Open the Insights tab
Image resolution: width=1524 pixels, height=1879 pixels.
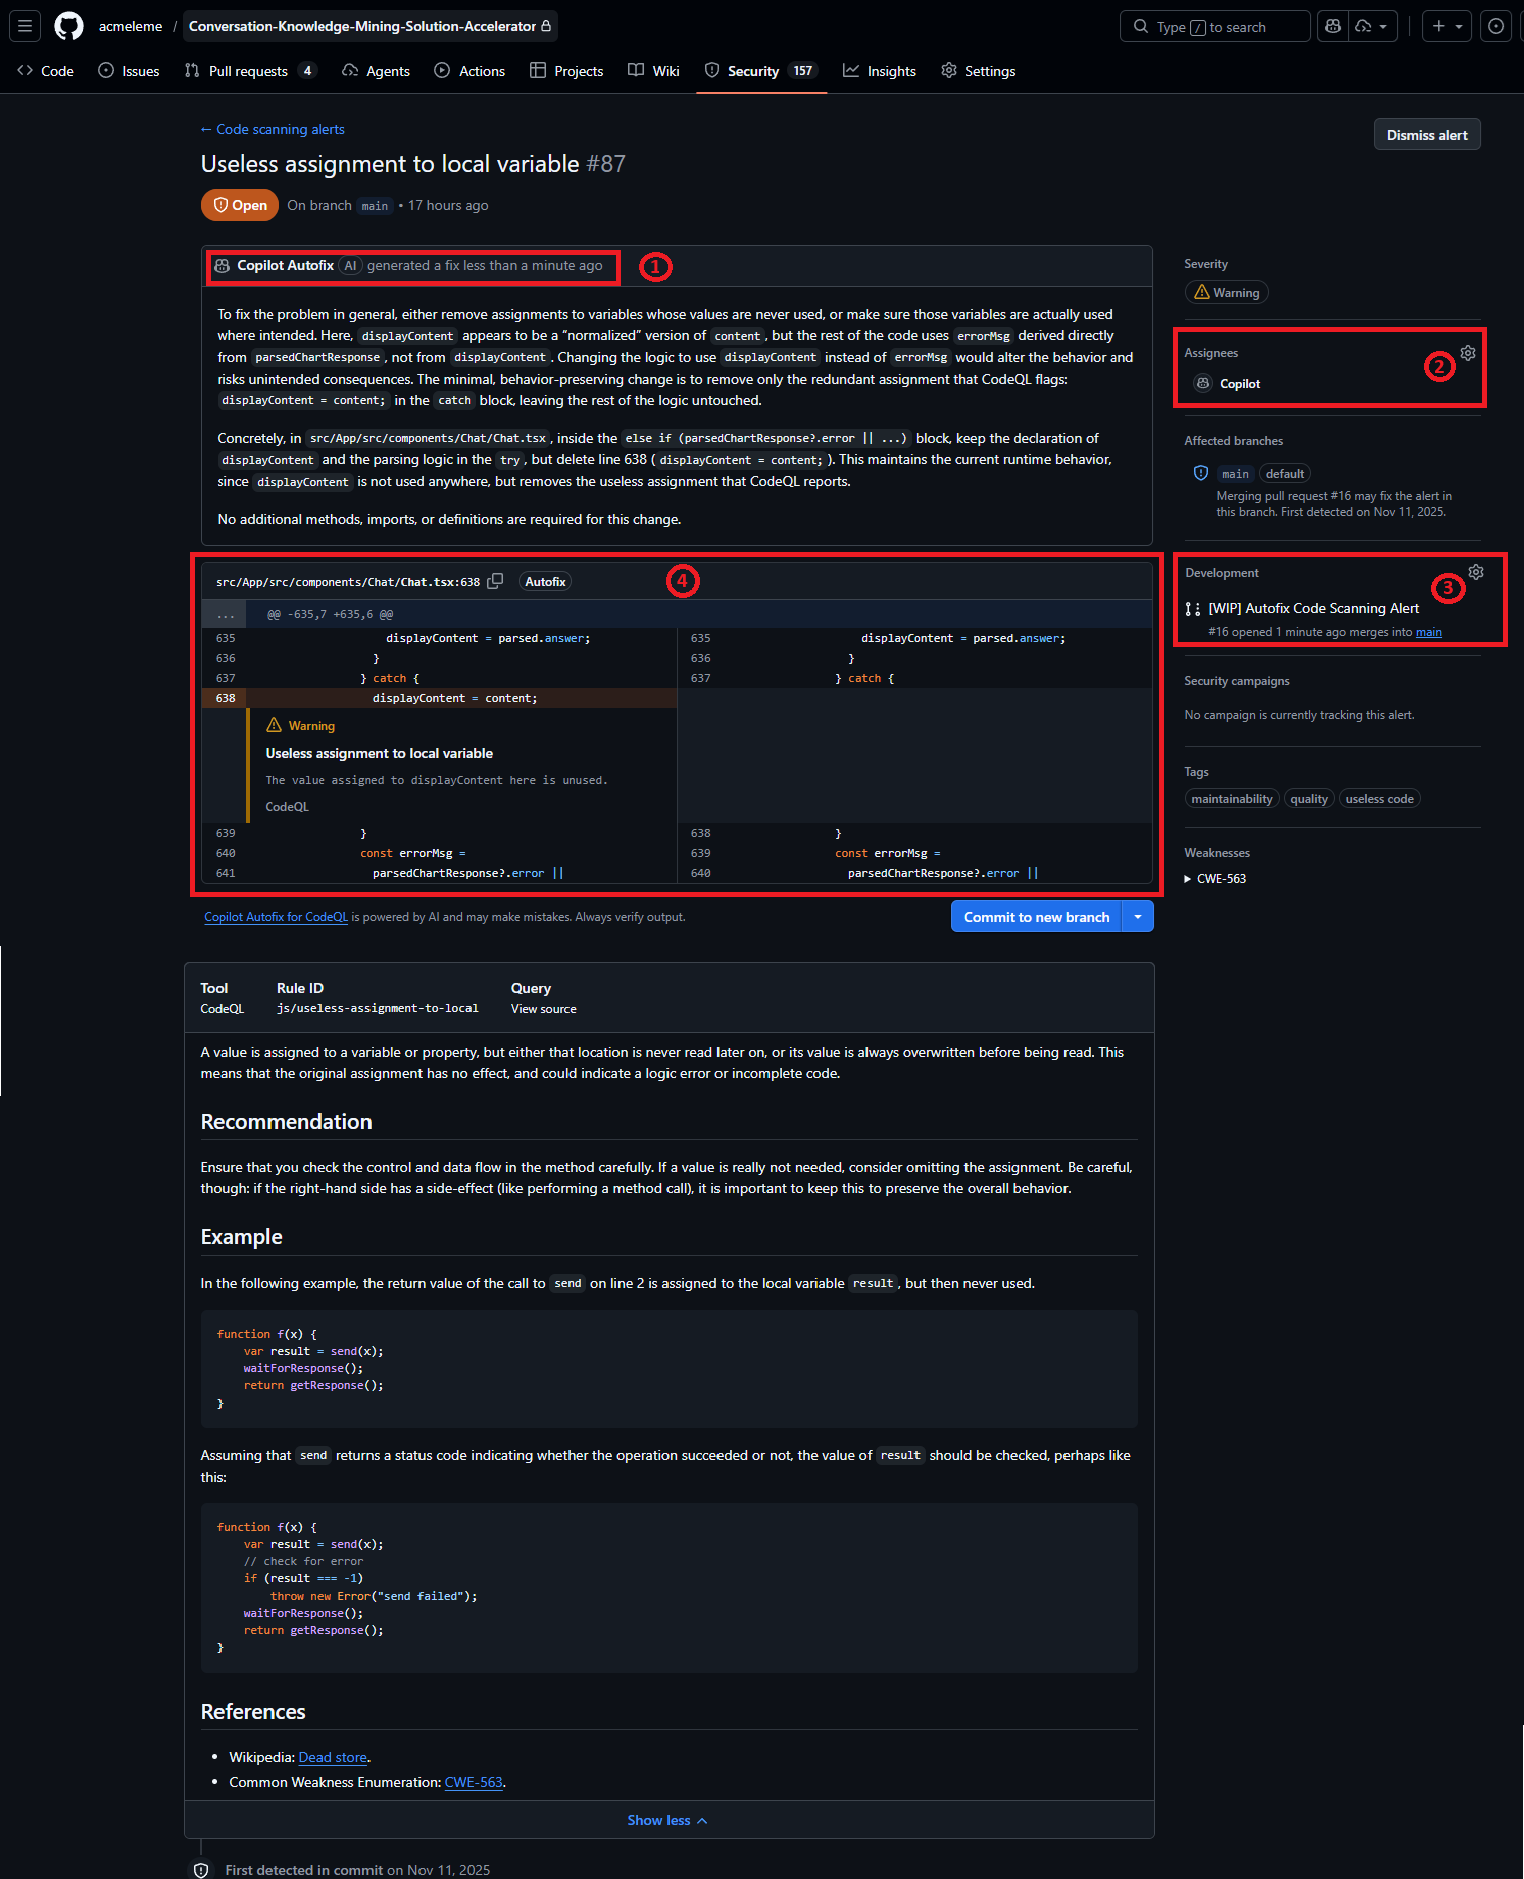(880, 71)
